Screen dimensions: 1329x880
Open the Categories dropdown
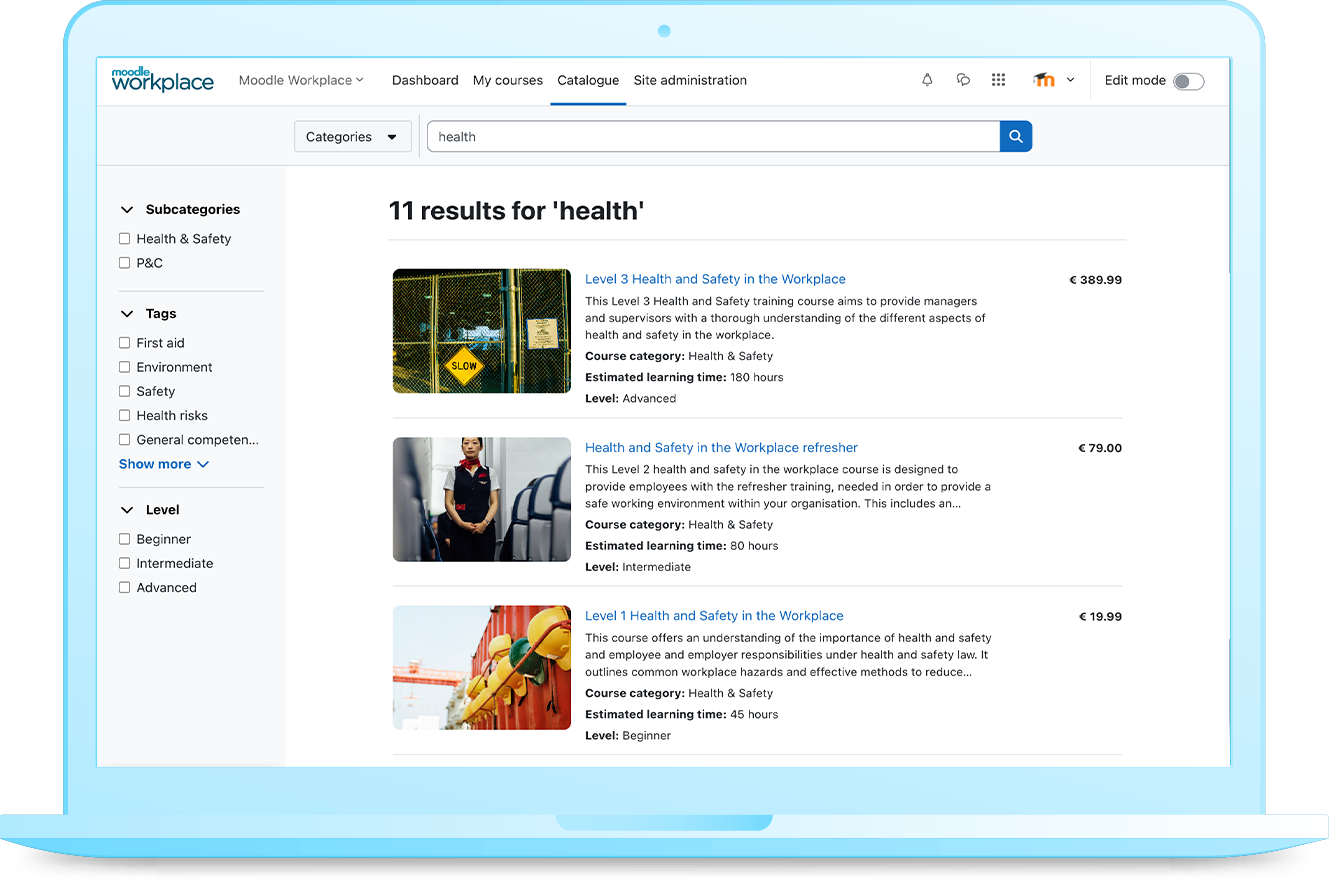(352, 136)
